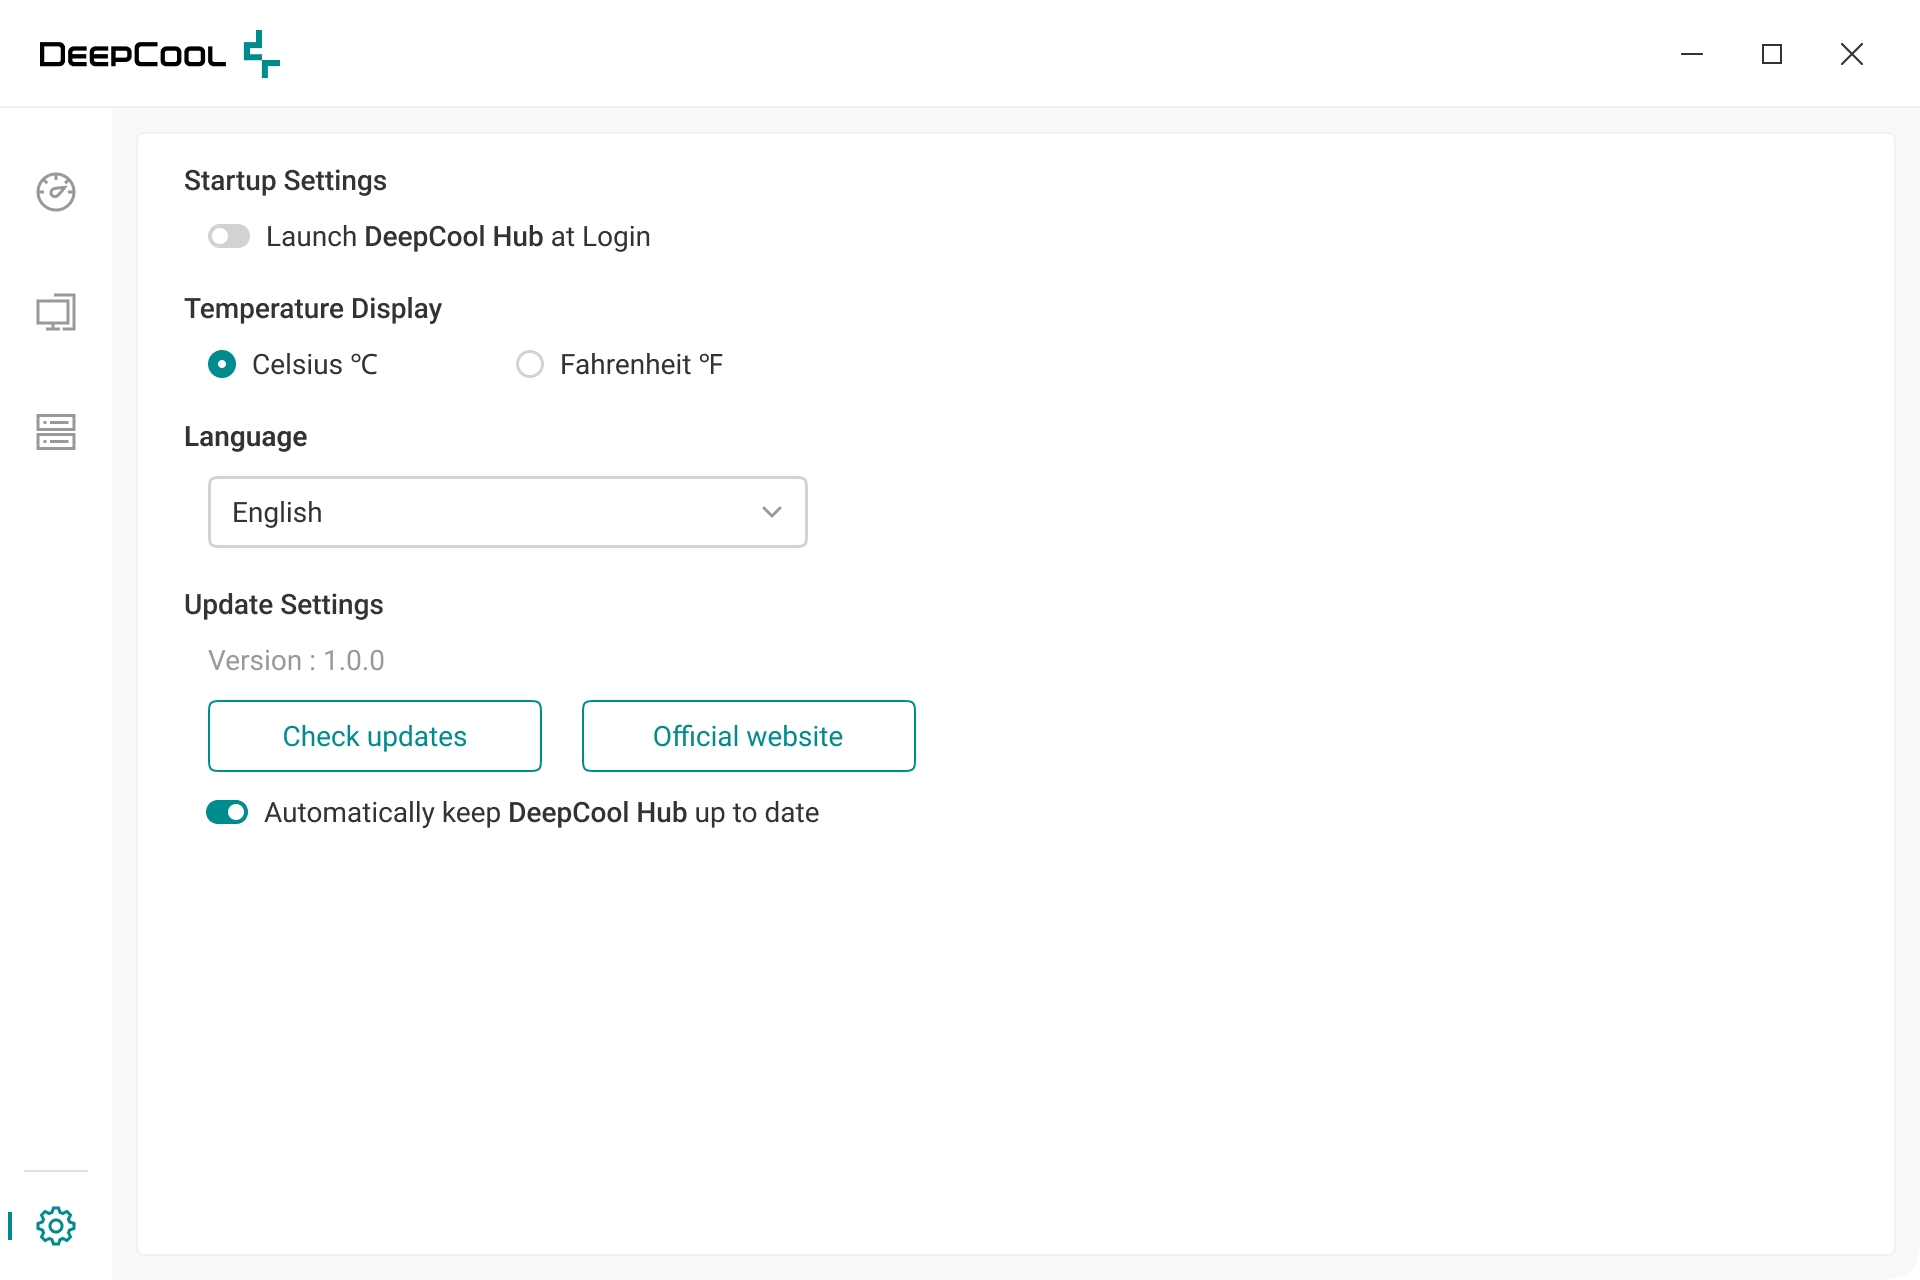Open the dashboard gauge sidebar icon

(56, 192)
